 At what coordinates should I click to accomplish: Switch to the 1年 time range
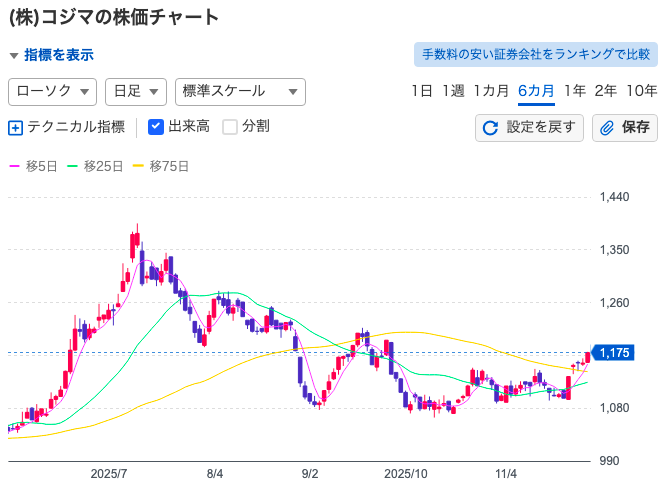click(574, 91)
